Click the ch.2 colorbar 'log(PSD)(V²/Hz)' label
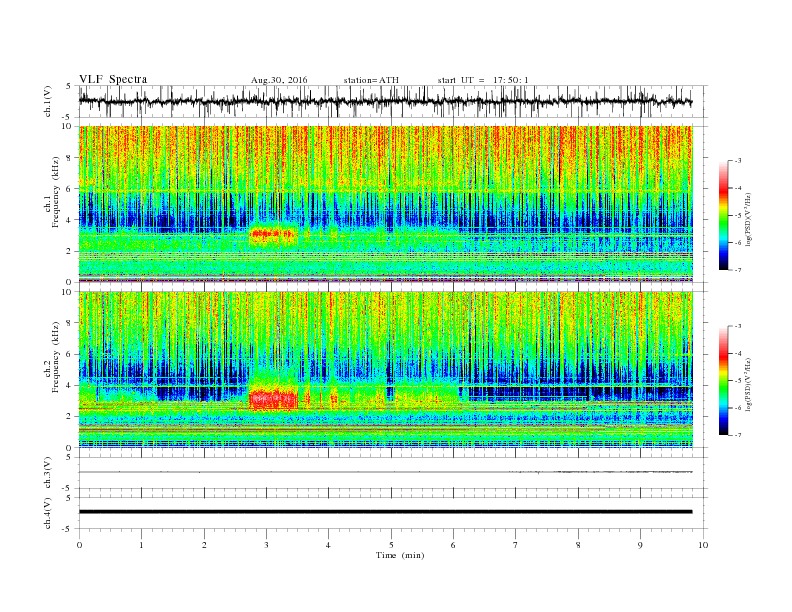Screen dimensions: 792x612 point(750,383)
